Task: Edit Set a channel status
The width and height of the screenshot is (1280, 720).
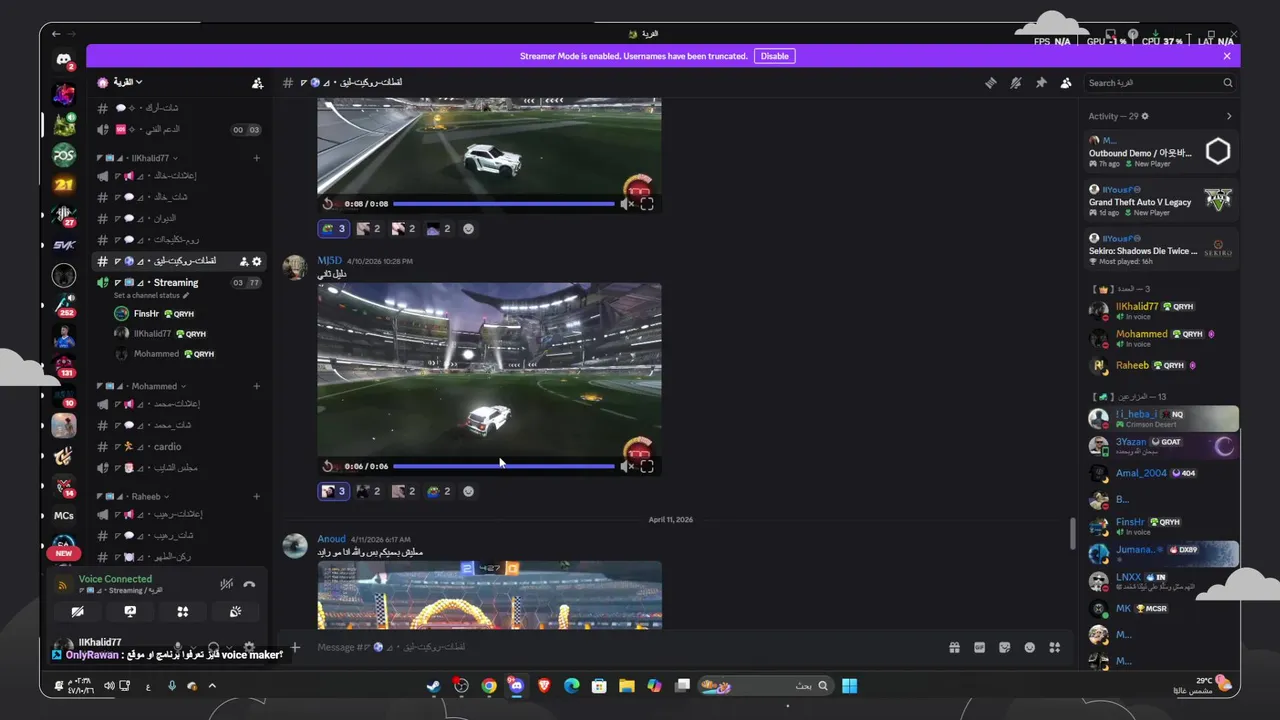Action: (151, 296)
